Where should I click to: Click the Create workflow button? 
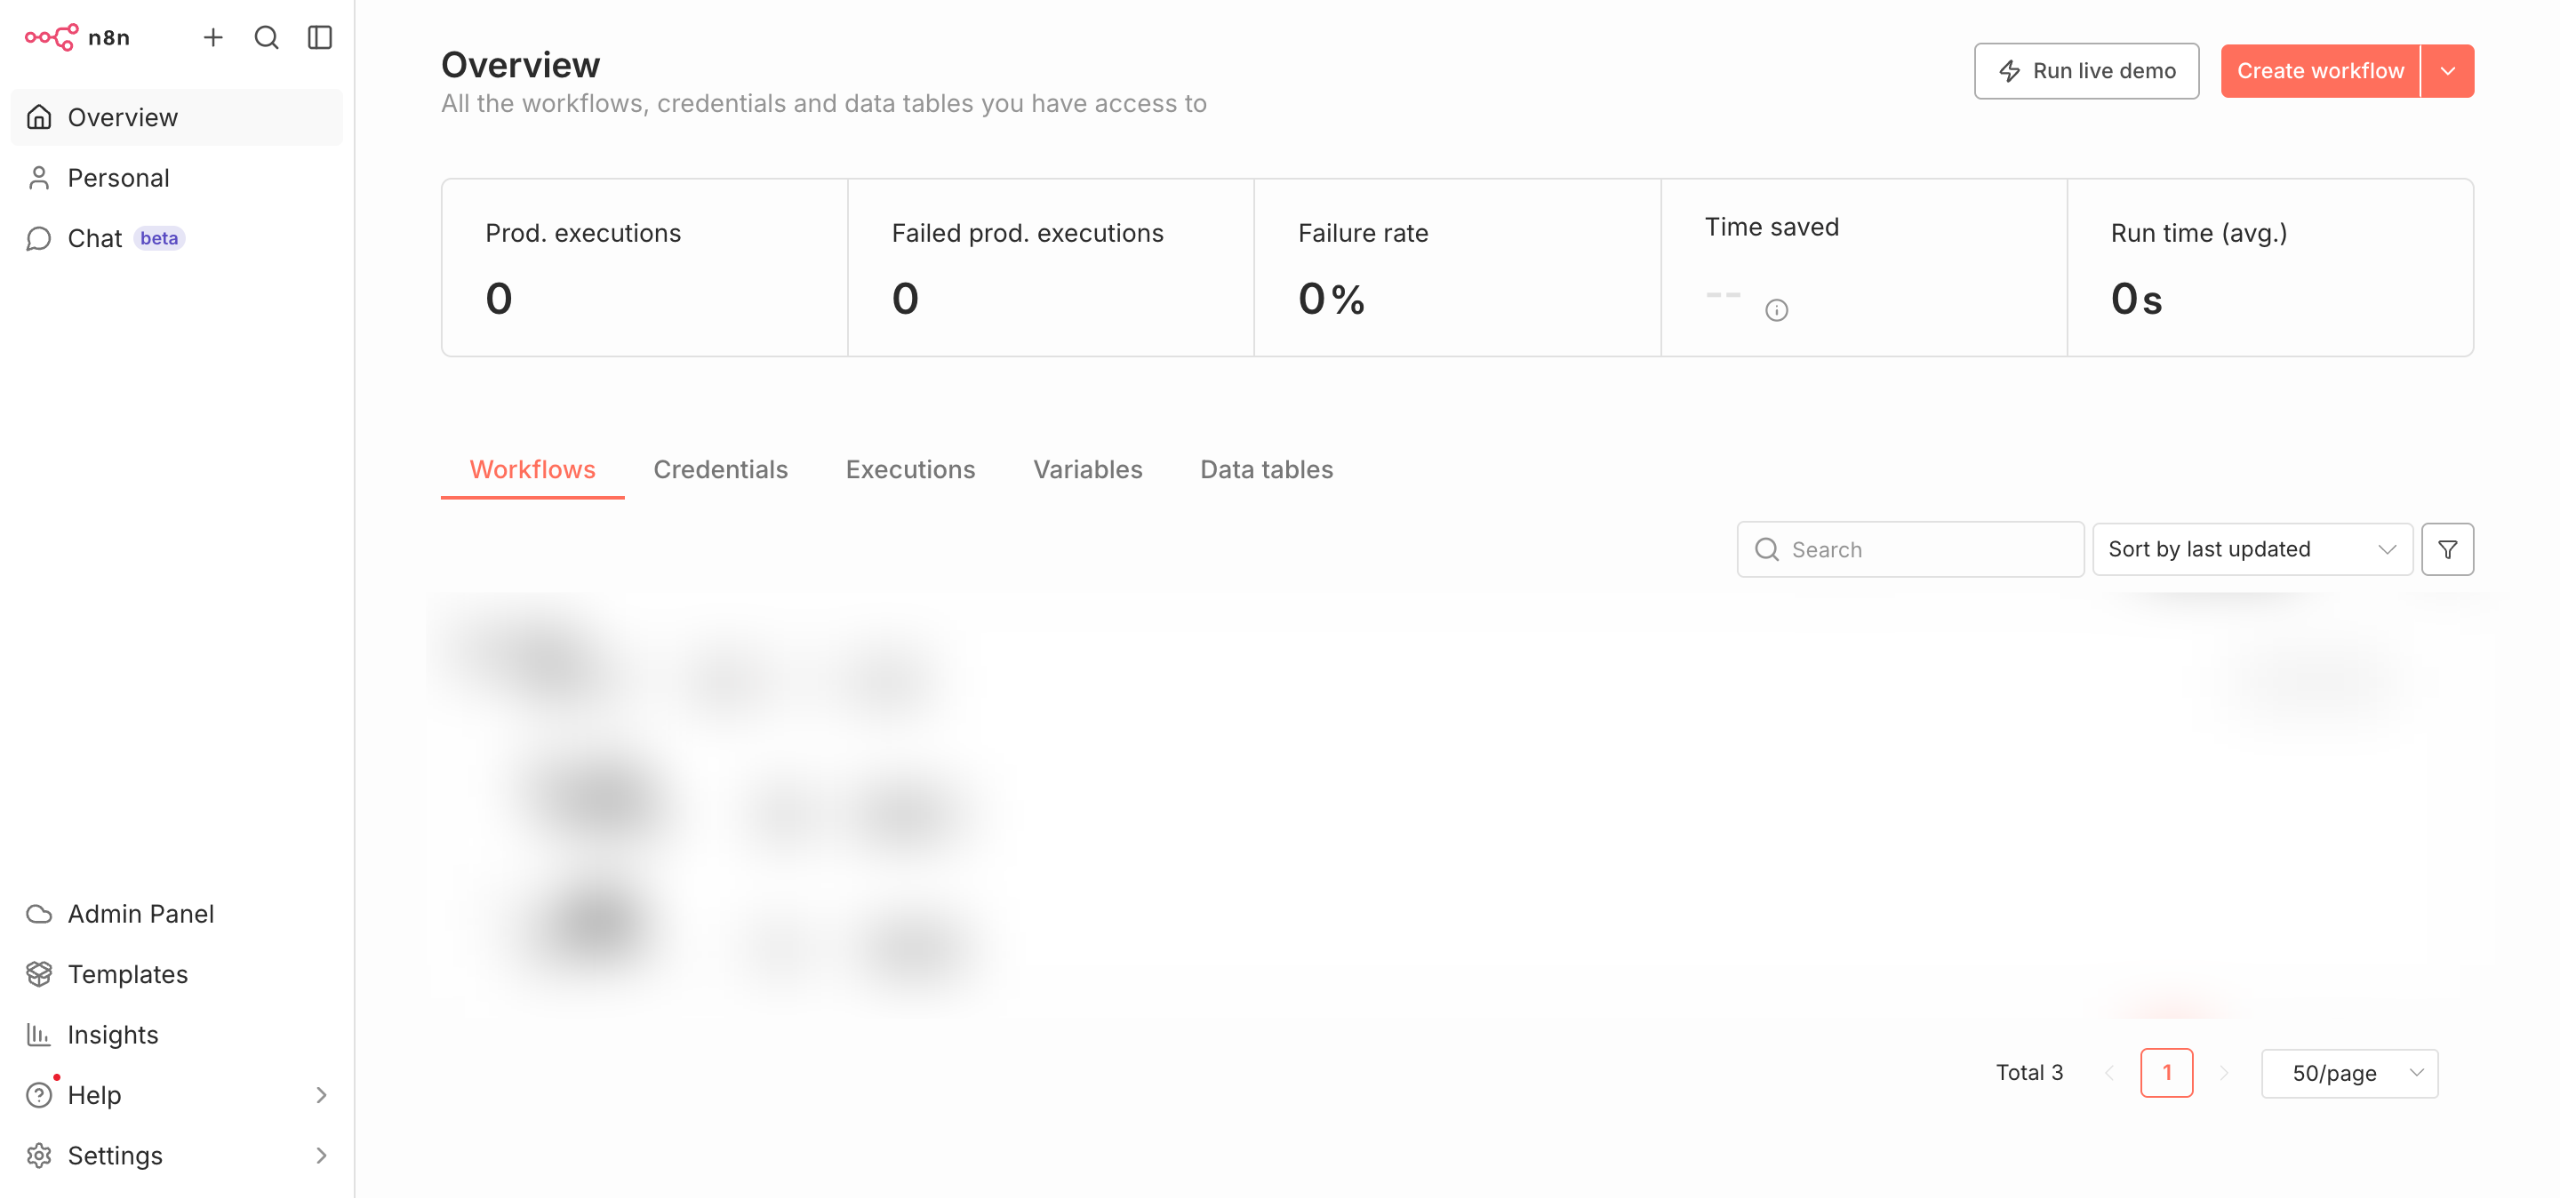pyautogui.click(x=2320, y=71)
